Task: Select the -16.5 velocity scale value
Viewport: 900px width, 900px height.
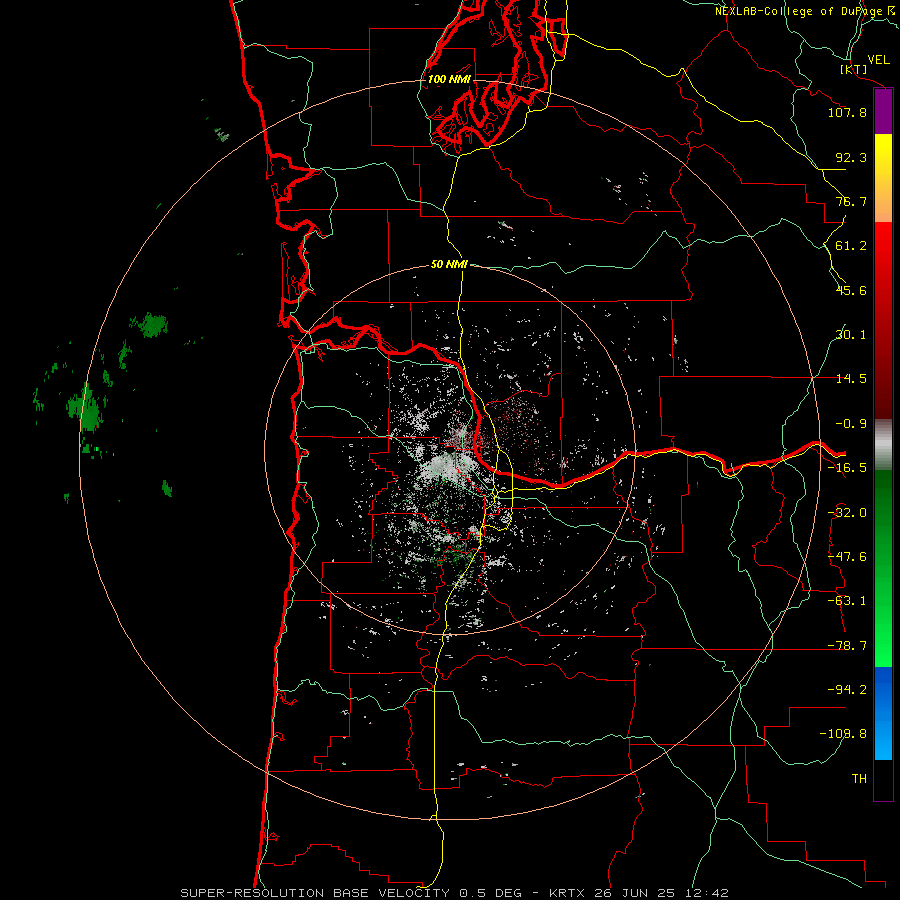Action: (847, 468)
